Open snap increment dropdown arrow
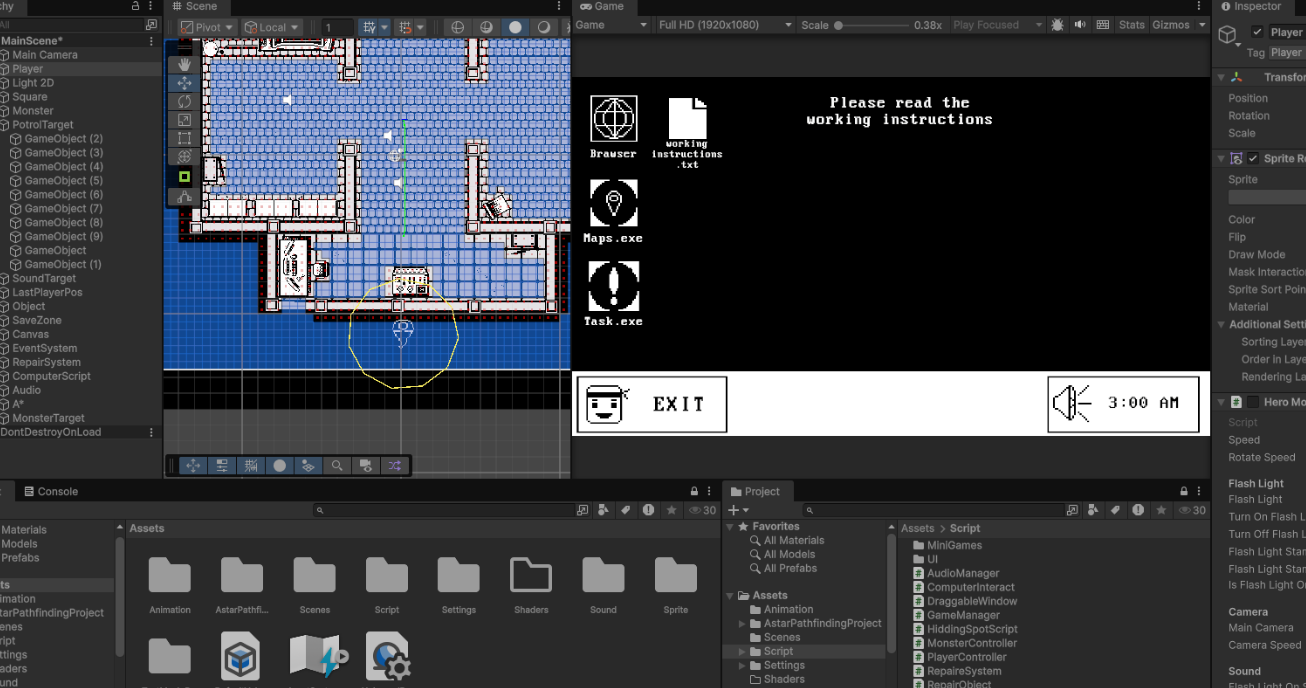This screenshot has height=688, width=1306. 419,27
